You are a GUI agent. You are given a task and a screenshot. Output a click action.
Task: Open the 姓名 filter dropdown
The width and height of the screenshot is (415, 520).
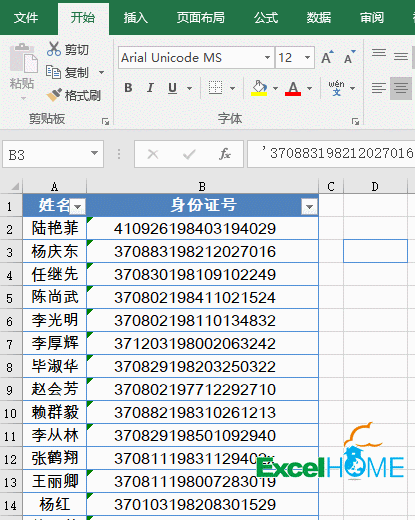coord(78,207)
